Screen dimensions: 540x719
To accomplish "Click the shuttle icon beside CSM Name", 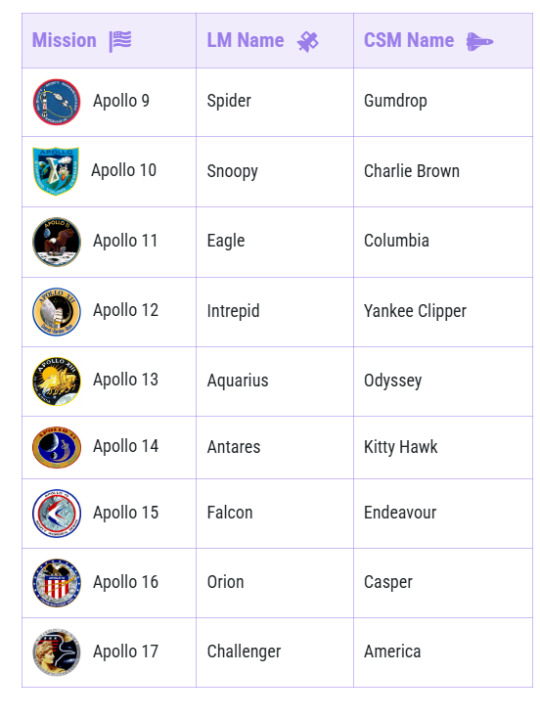I will point(479,42).
